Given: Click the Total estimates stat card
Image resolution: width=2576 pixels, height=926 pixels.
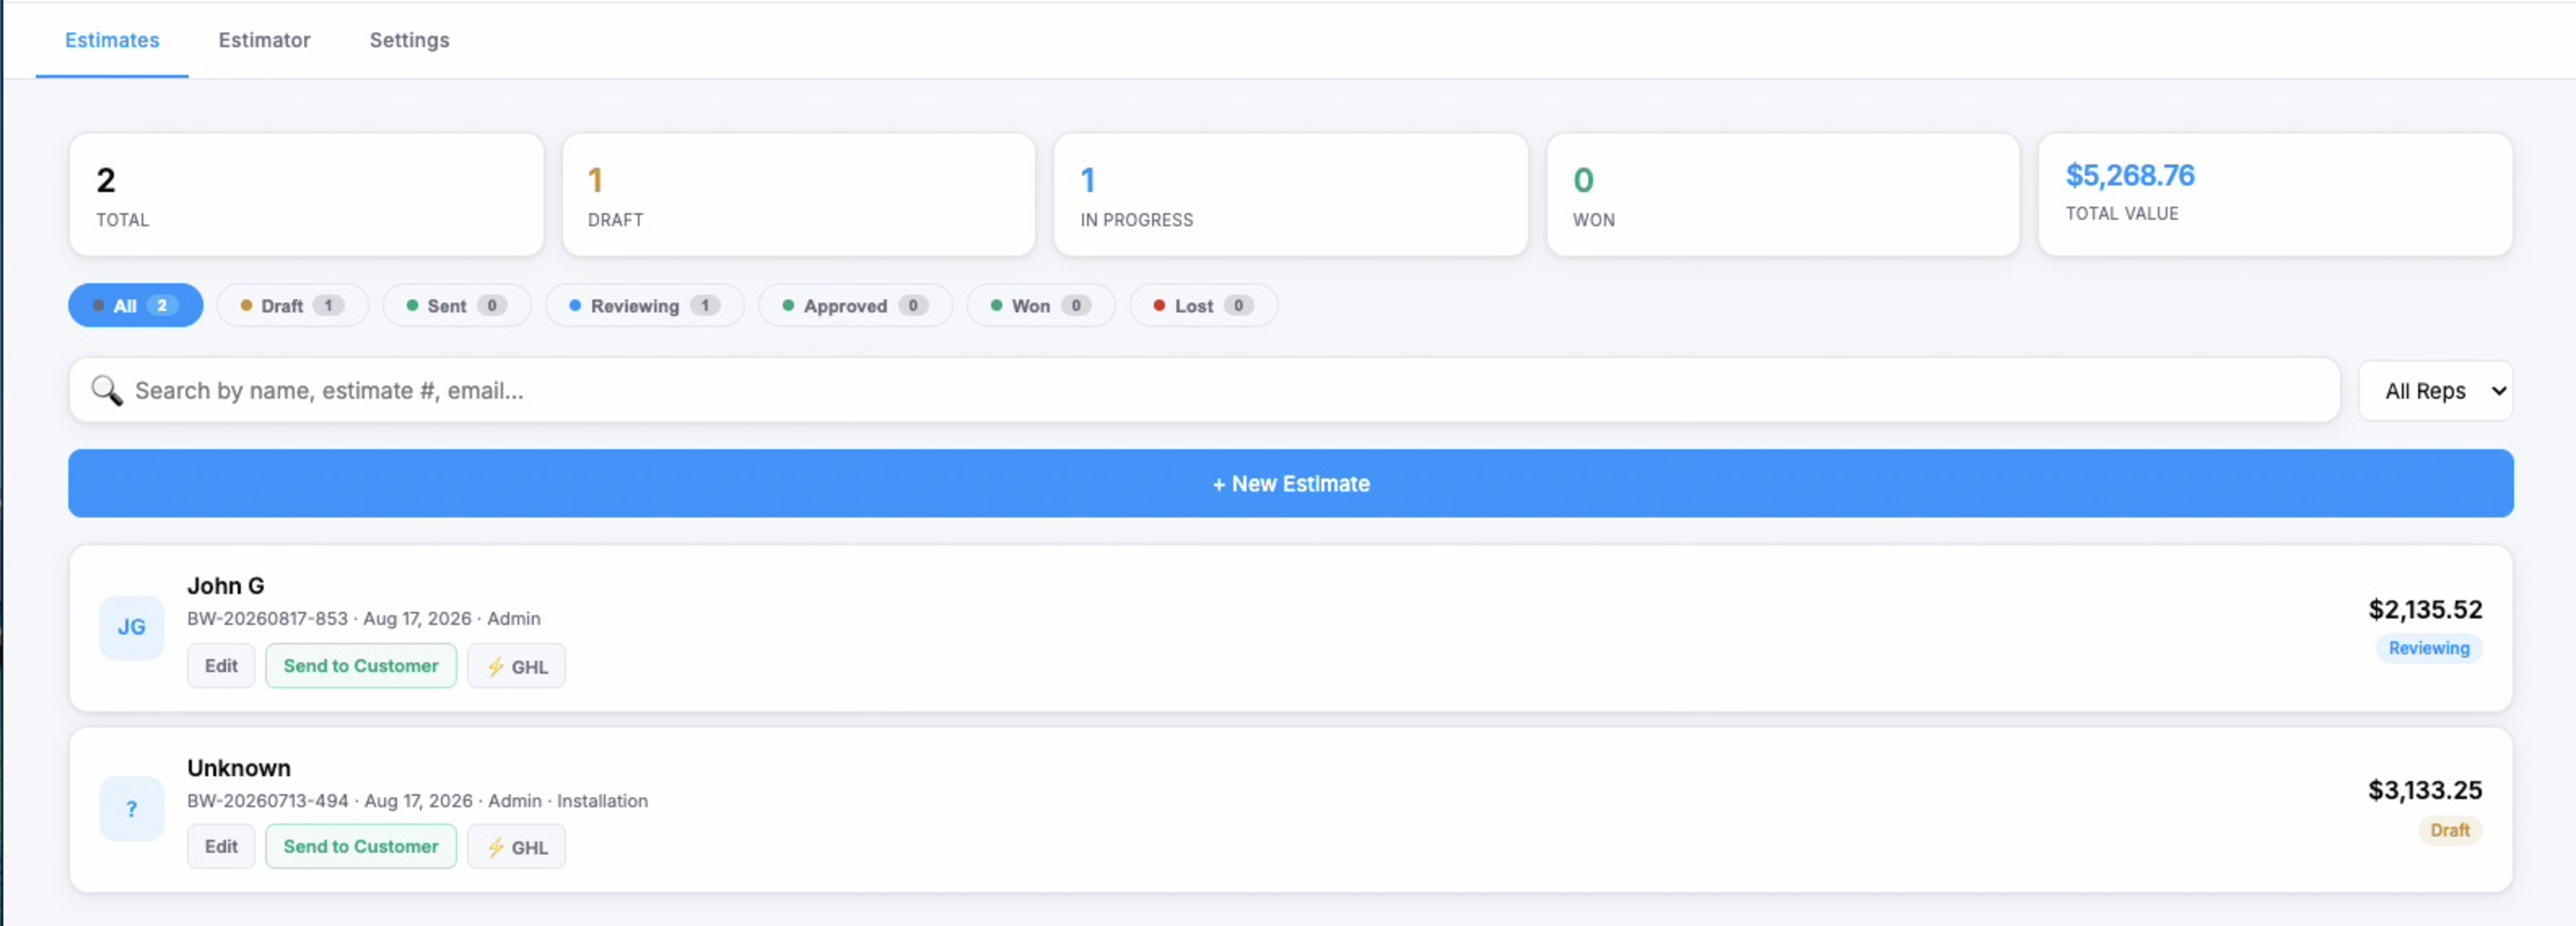Looking at the screenshot, I should click(306, 195).
